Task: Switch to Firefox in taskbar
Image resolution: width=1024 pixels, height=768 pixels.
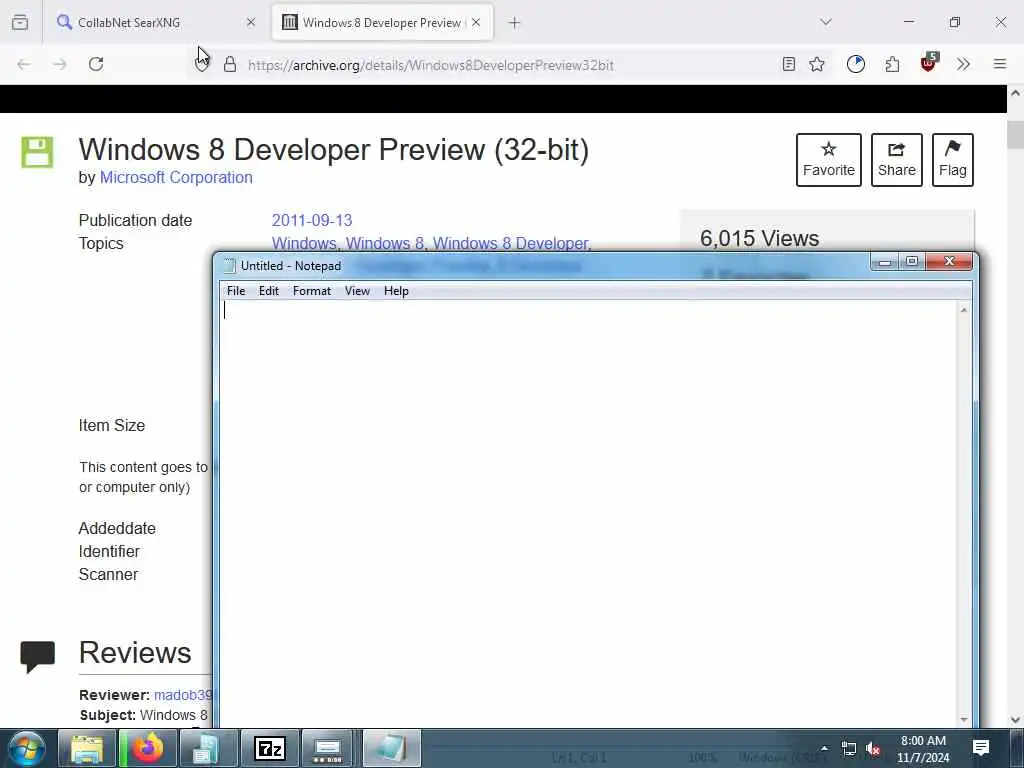Action: click(148, 748)
